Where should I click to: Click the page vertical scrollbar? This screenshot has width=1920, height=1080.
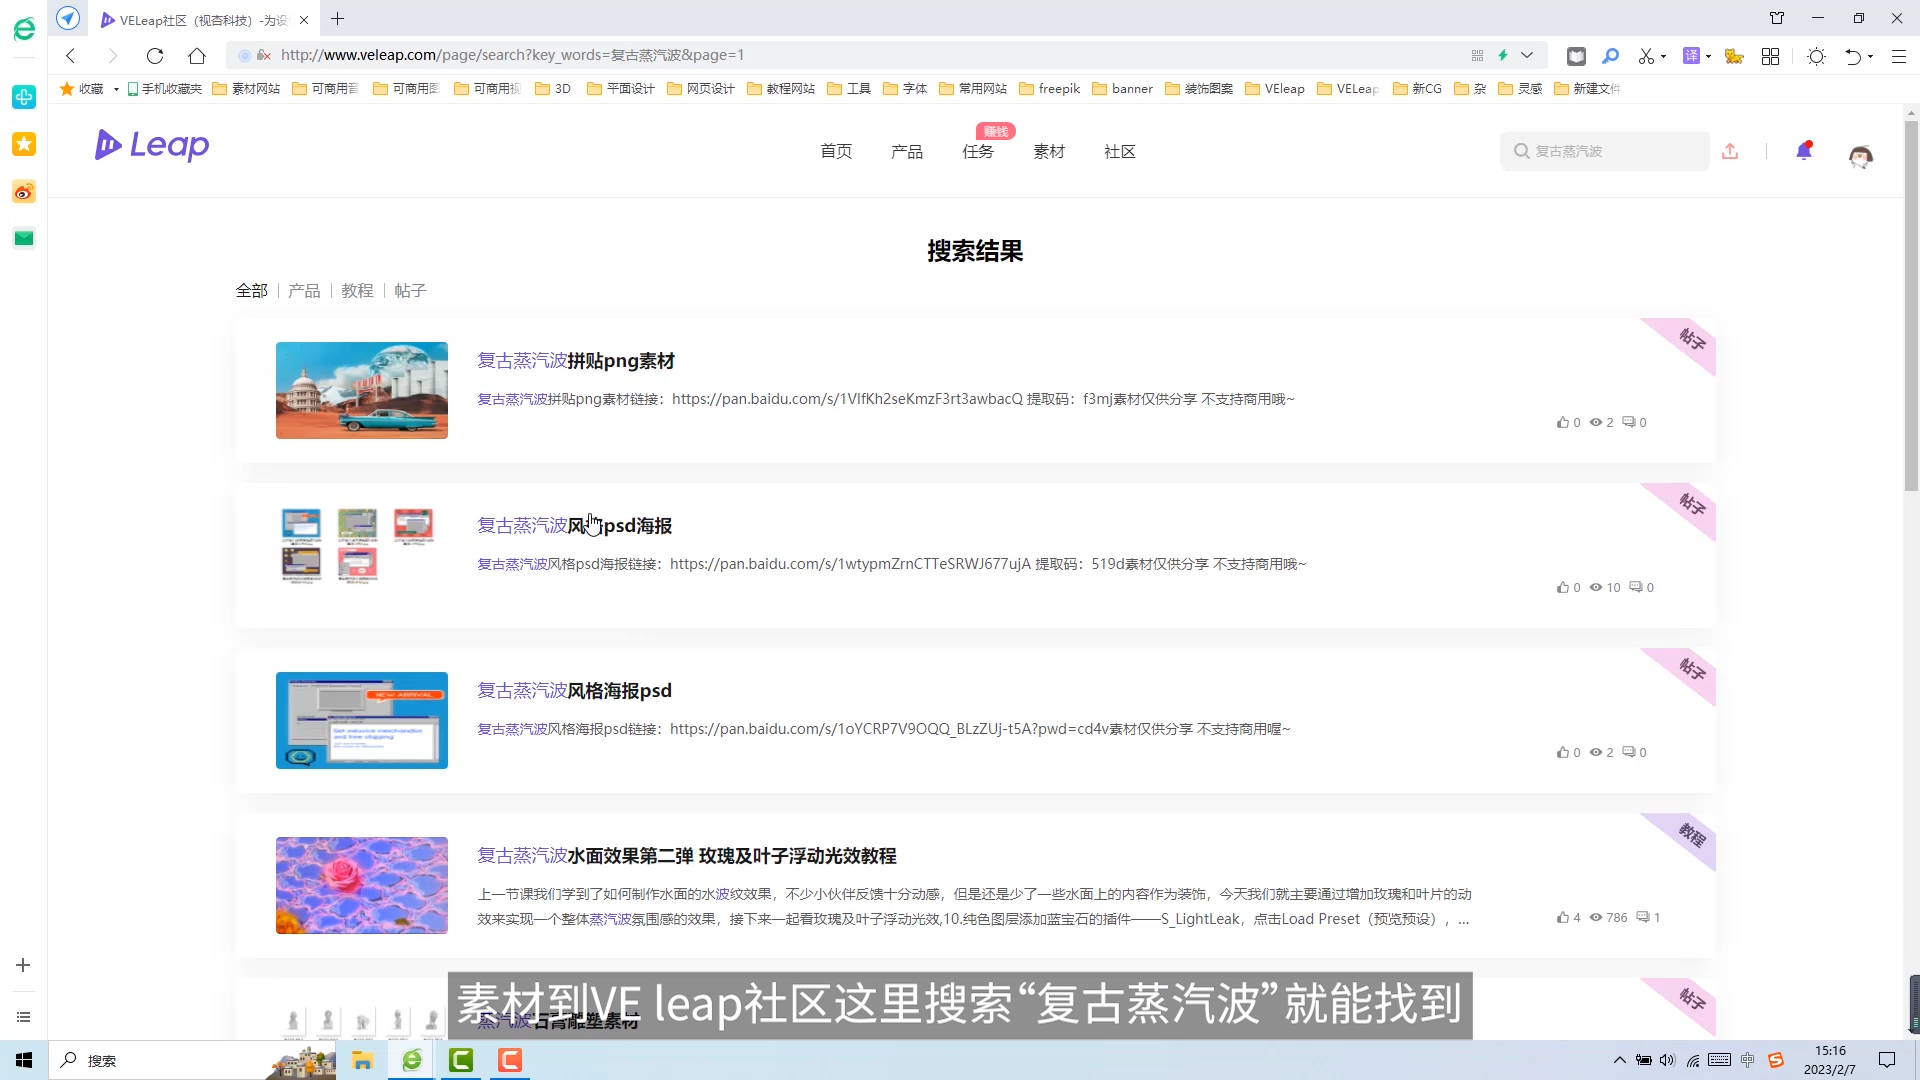click(x=1911, y=306)
